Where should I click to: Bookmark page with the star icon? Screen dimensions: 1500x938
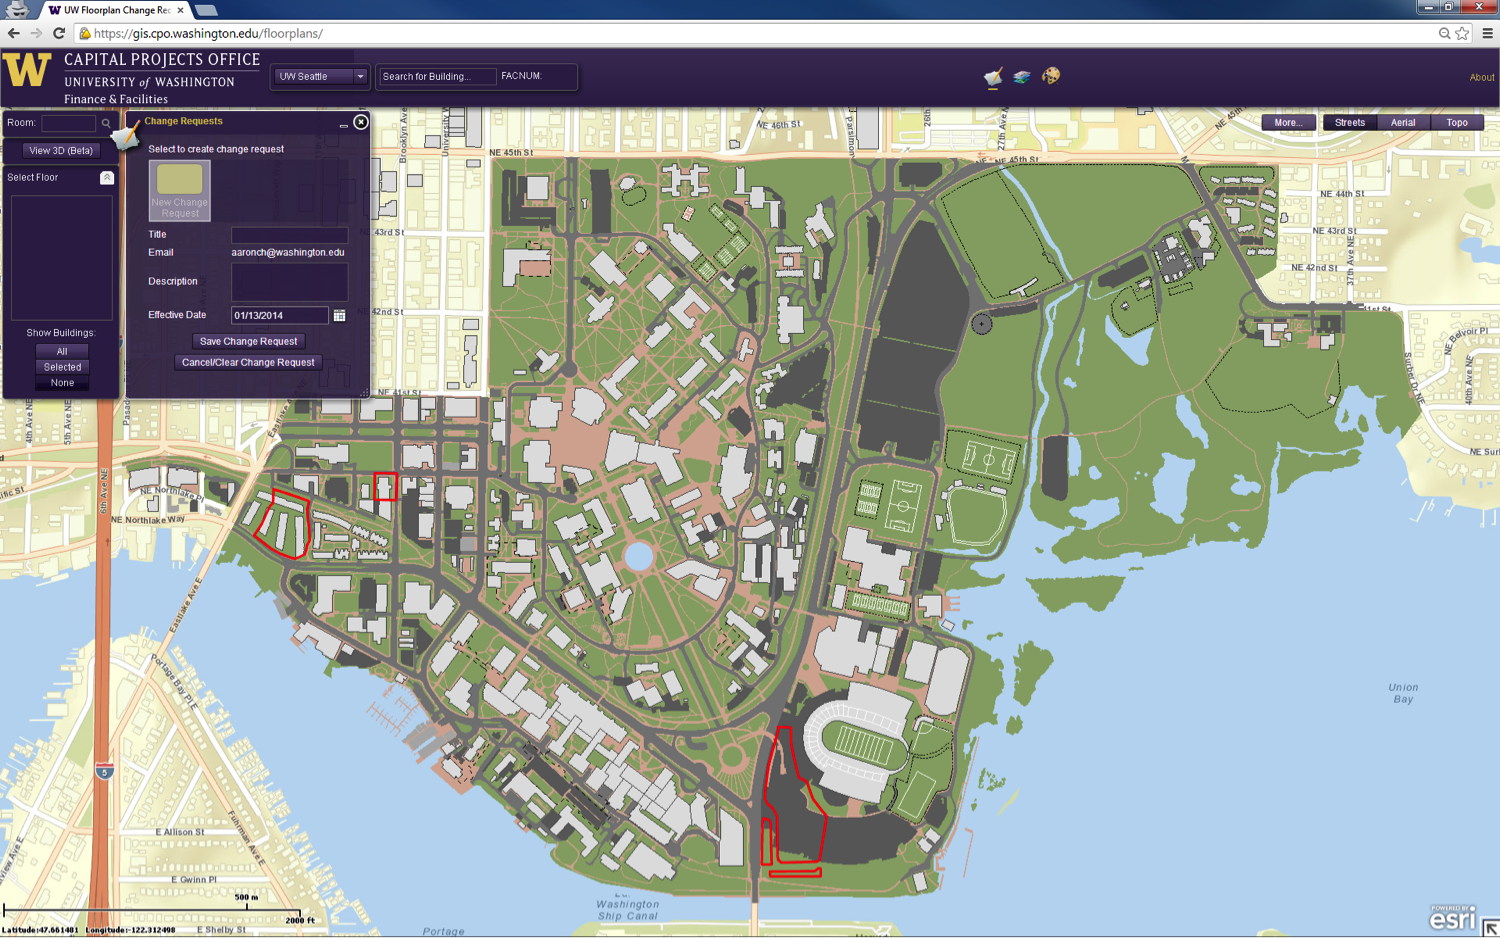click(1462, 33)
